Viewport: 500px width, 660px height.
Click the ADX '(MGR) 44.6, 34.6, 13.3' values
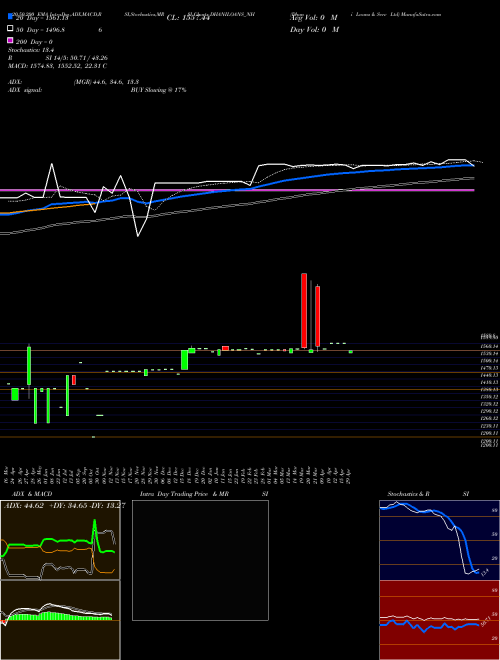(x=106, y=82)
